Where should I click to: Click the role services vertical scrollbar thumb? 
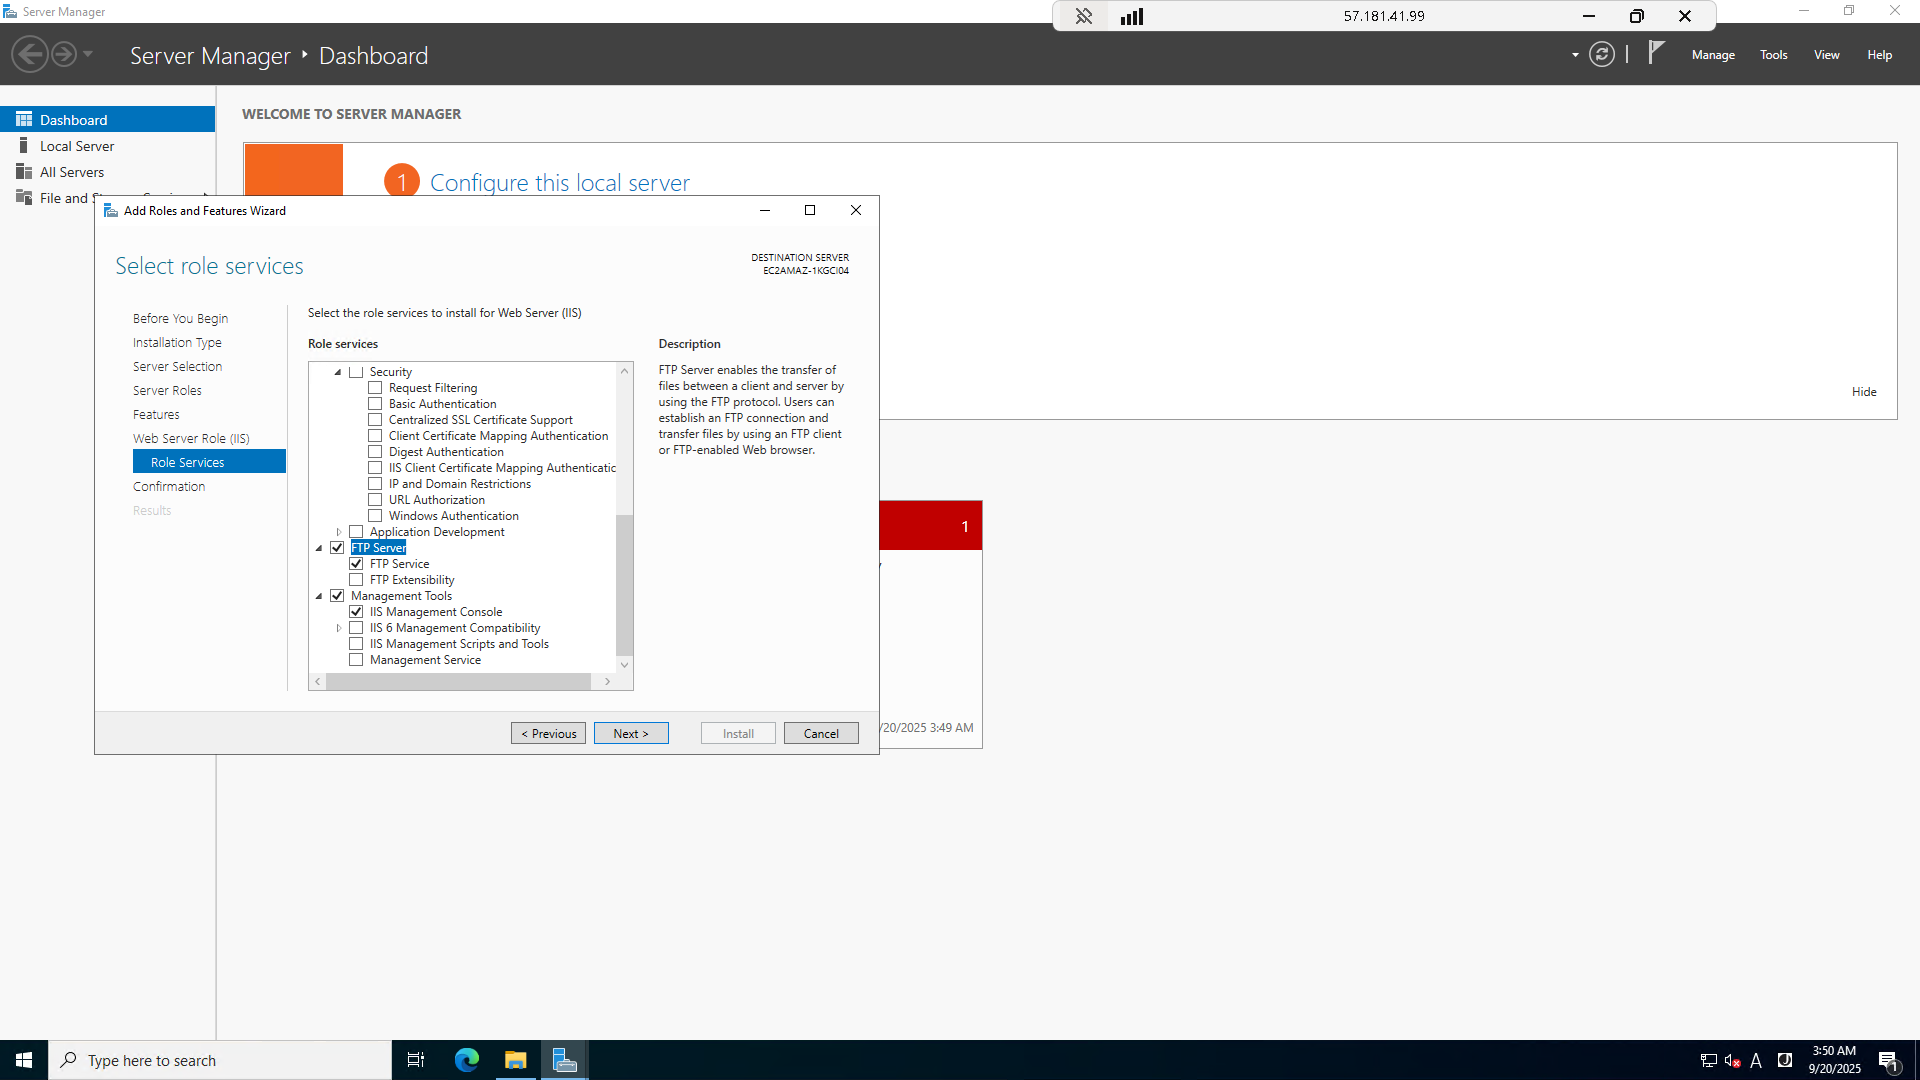(625, 585)
